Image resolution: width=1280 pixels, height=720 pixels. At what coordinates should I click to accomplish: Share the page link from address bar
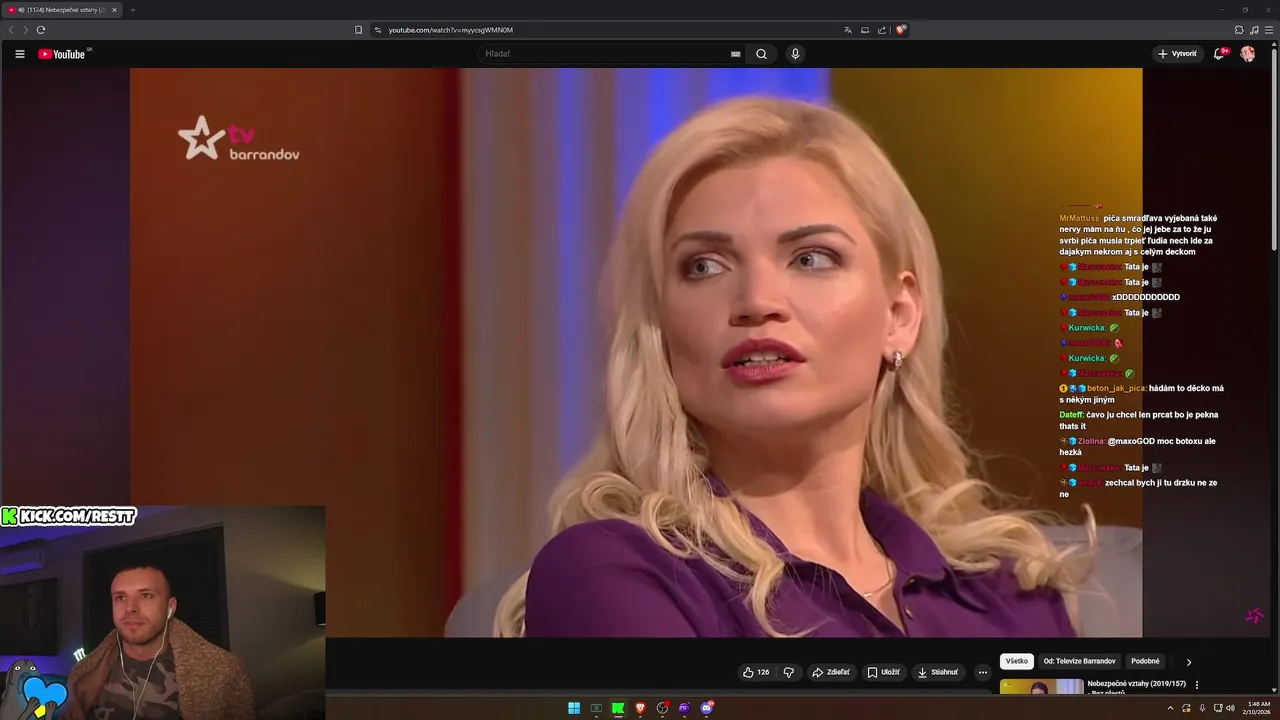pos(882,30)
